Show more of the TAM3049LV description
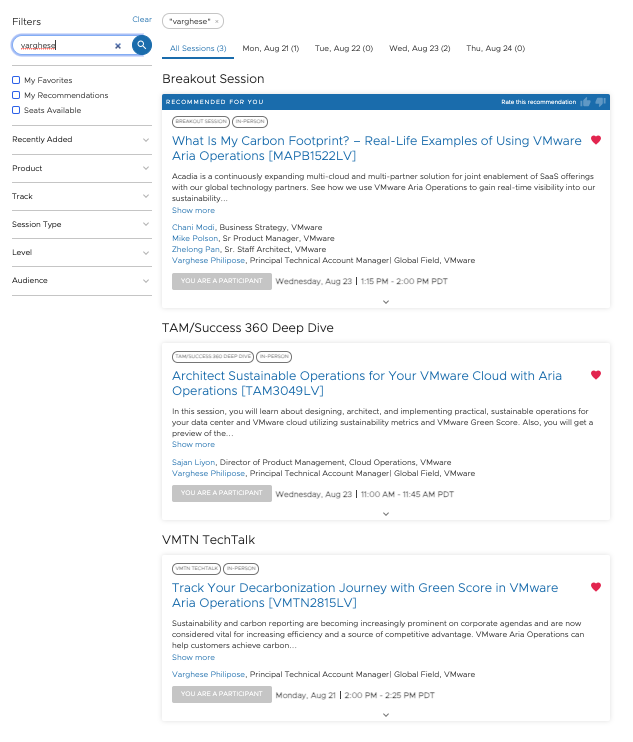 pos(193,444)
